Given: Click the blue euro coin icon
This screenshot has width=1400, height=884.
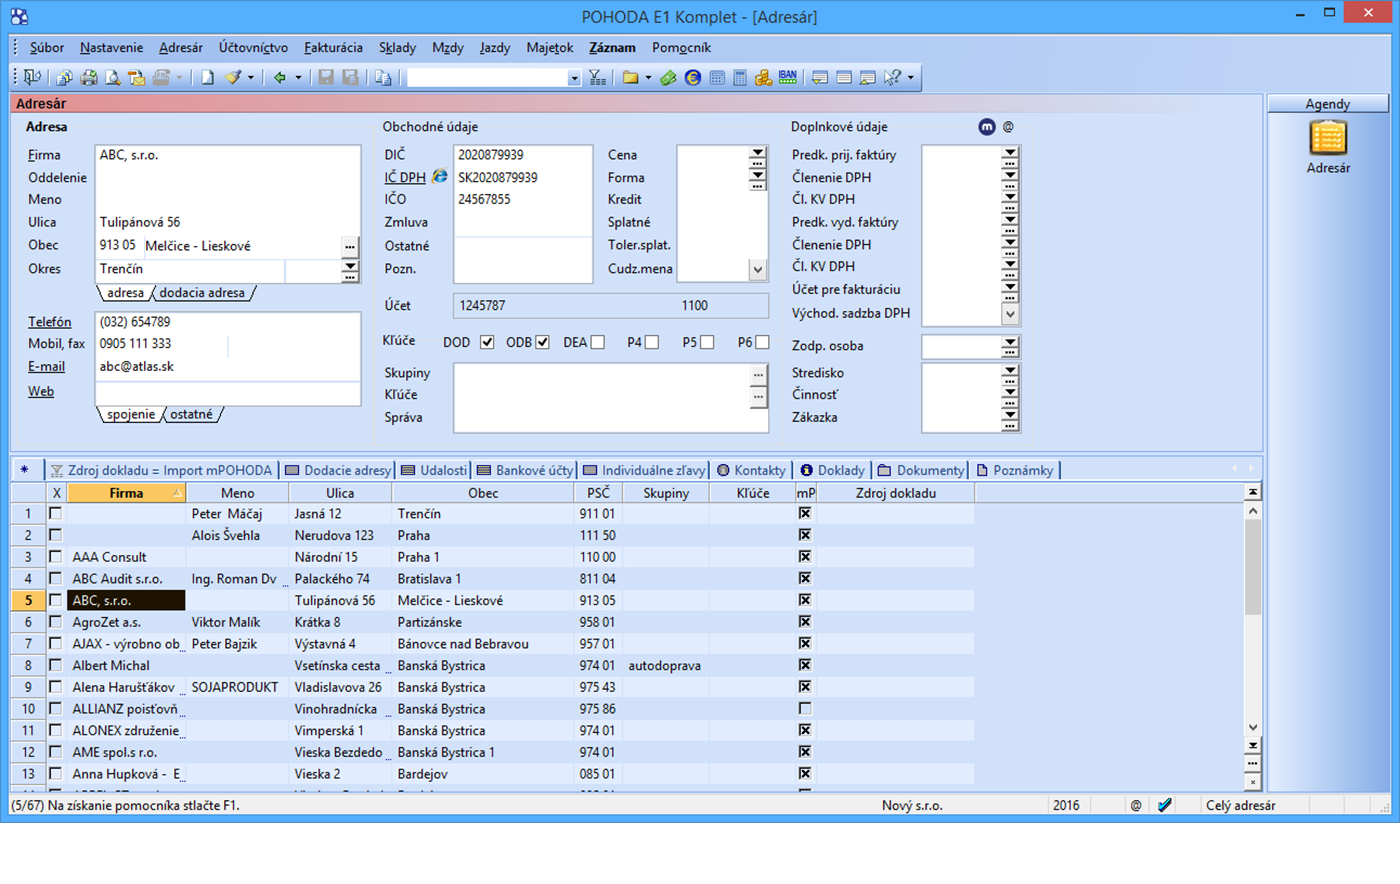Looking at the screenshot, I should click(692, 77).
